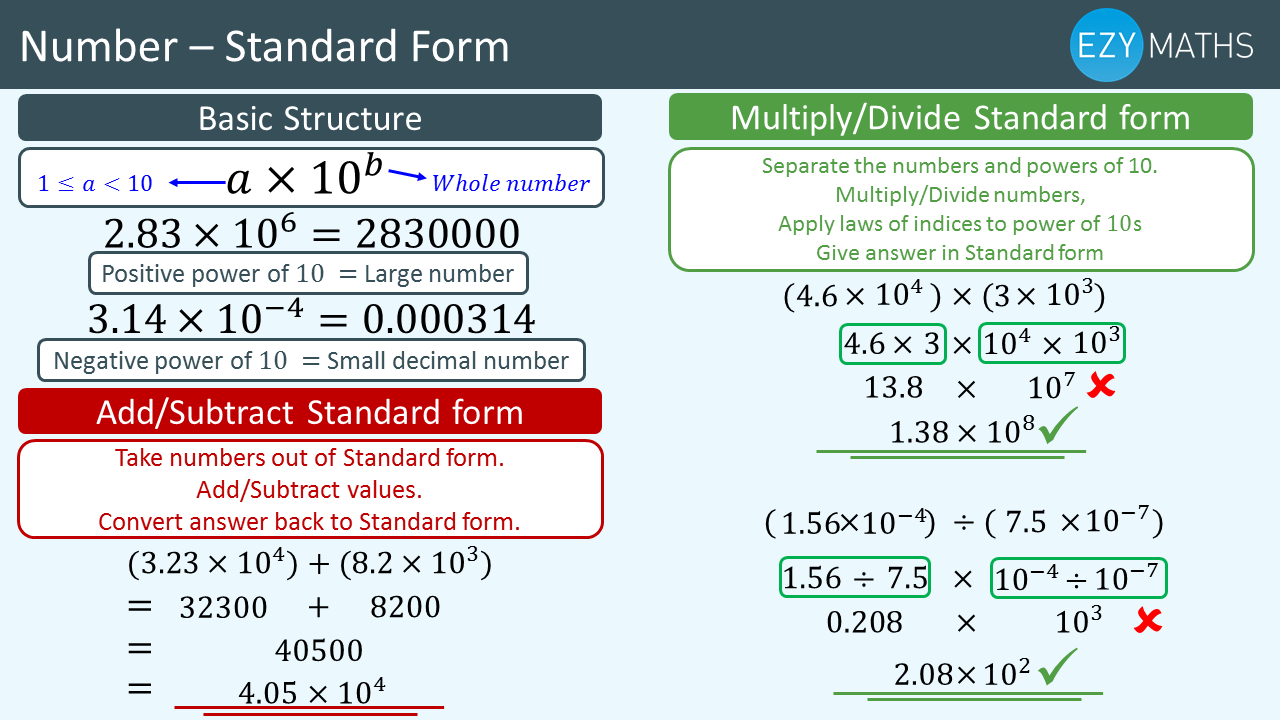Click the blue arrow pointing to Whole number

click(x=407, y=175)
